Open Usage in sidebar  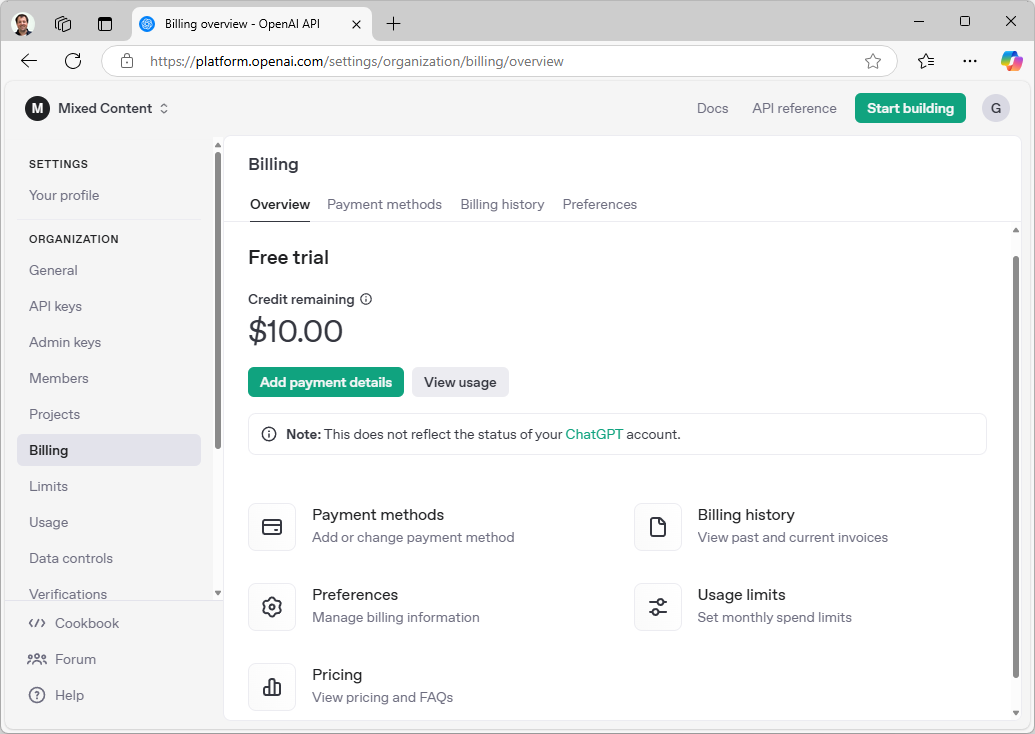48,522
